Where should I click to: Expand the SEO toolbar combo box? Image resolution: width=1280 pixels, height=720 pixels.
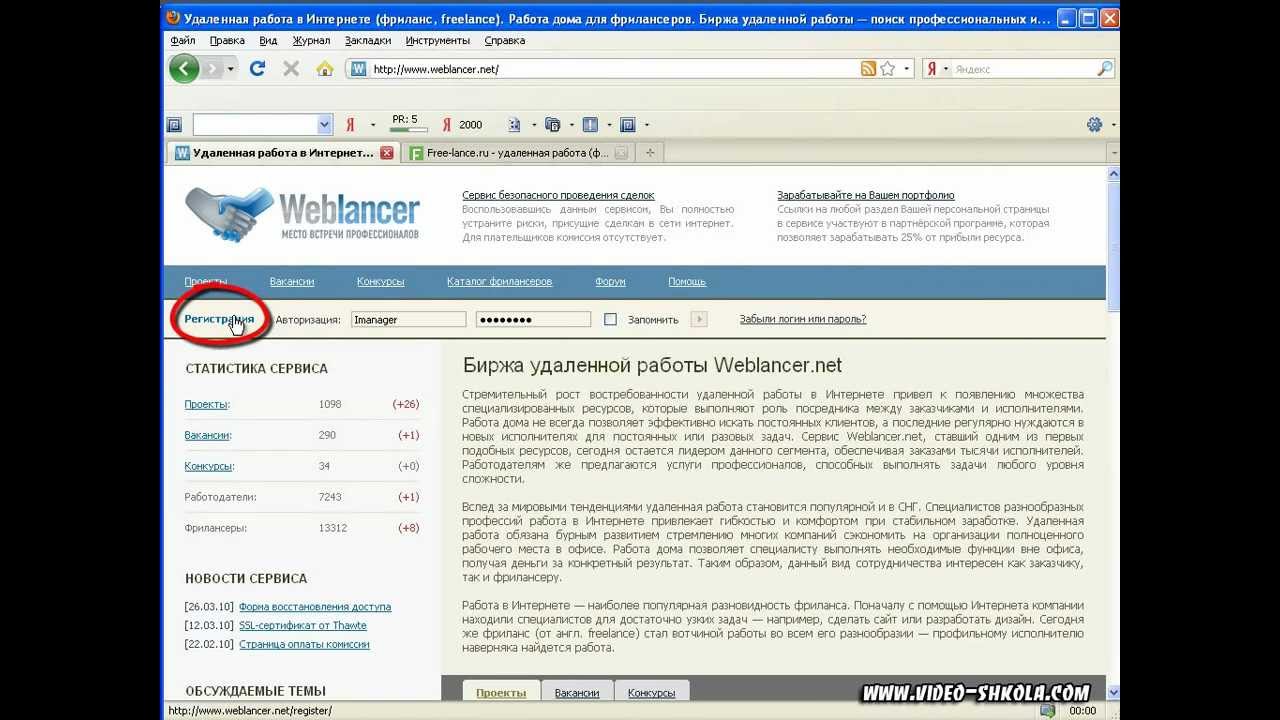(x=324, y=125)
